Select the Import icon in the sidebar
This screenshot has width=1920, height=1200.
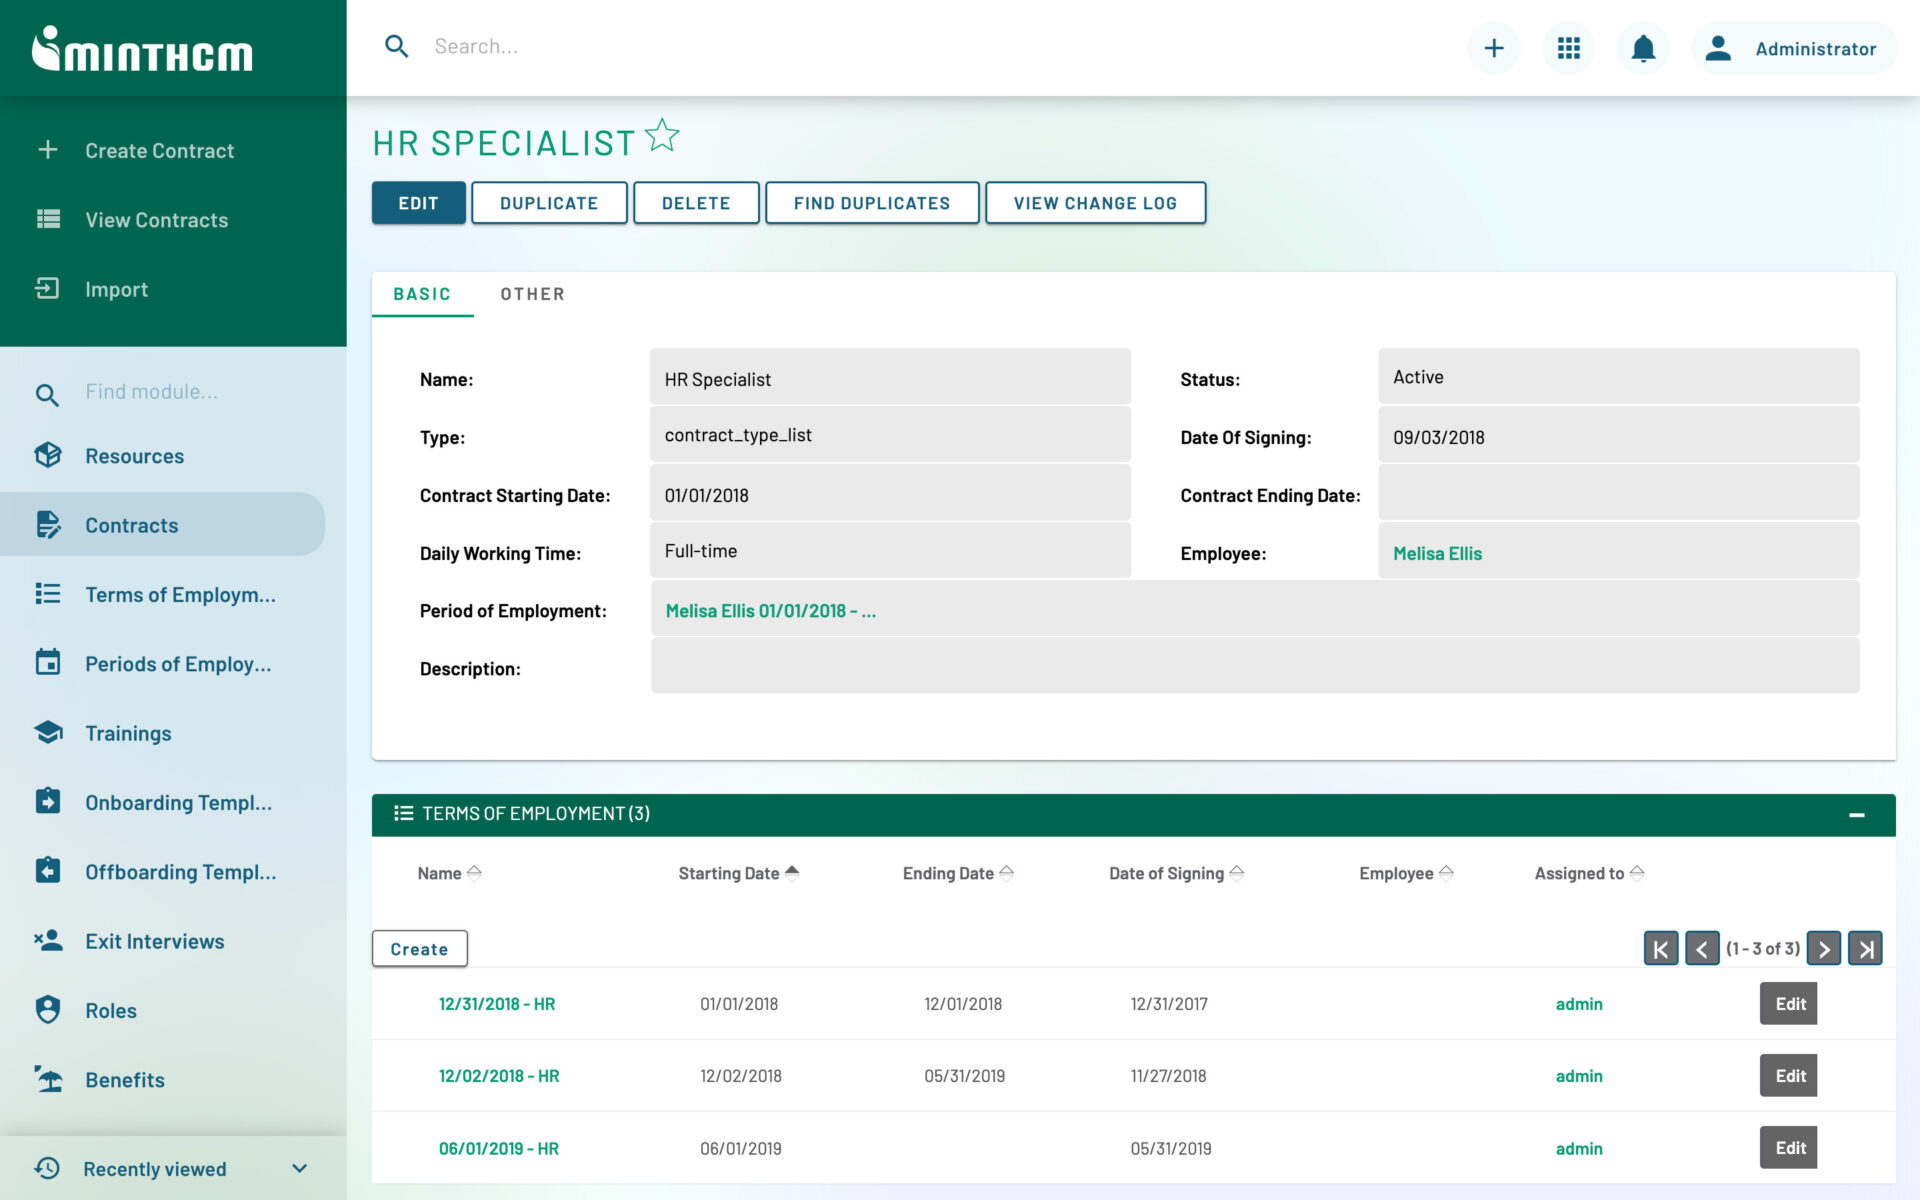tap(47, 289)
